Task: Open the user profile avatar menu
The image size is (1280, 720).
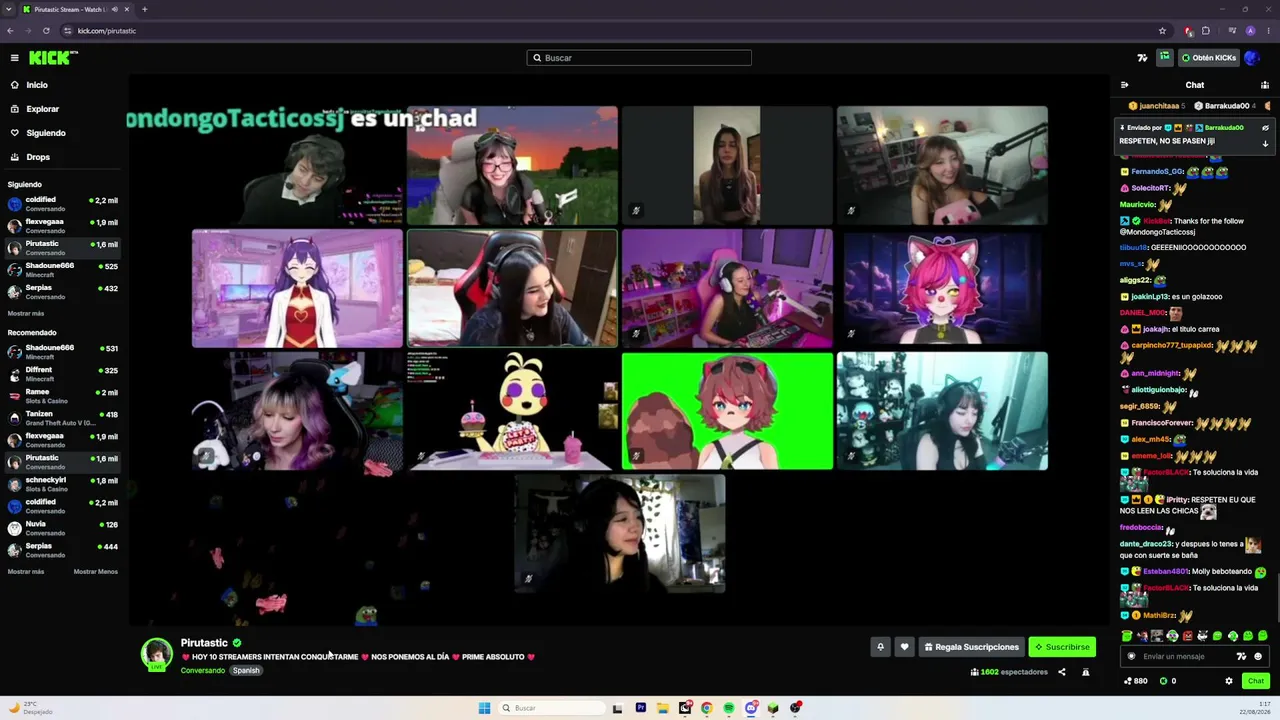Action: click(1251, 58)
